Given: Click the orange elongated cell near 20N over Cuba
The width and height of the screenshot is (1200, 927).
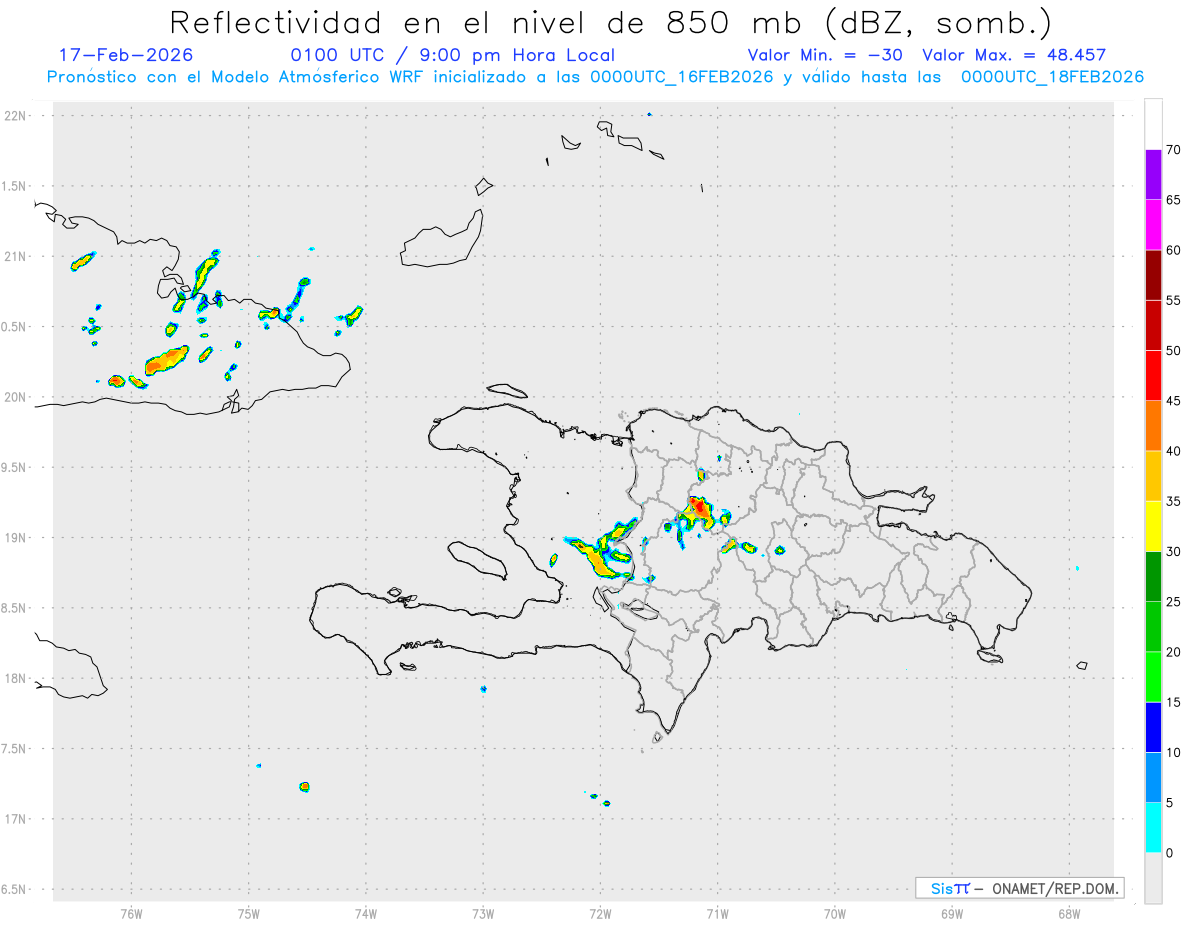Looking at the screenshot, I should click(x=165, y=360).
